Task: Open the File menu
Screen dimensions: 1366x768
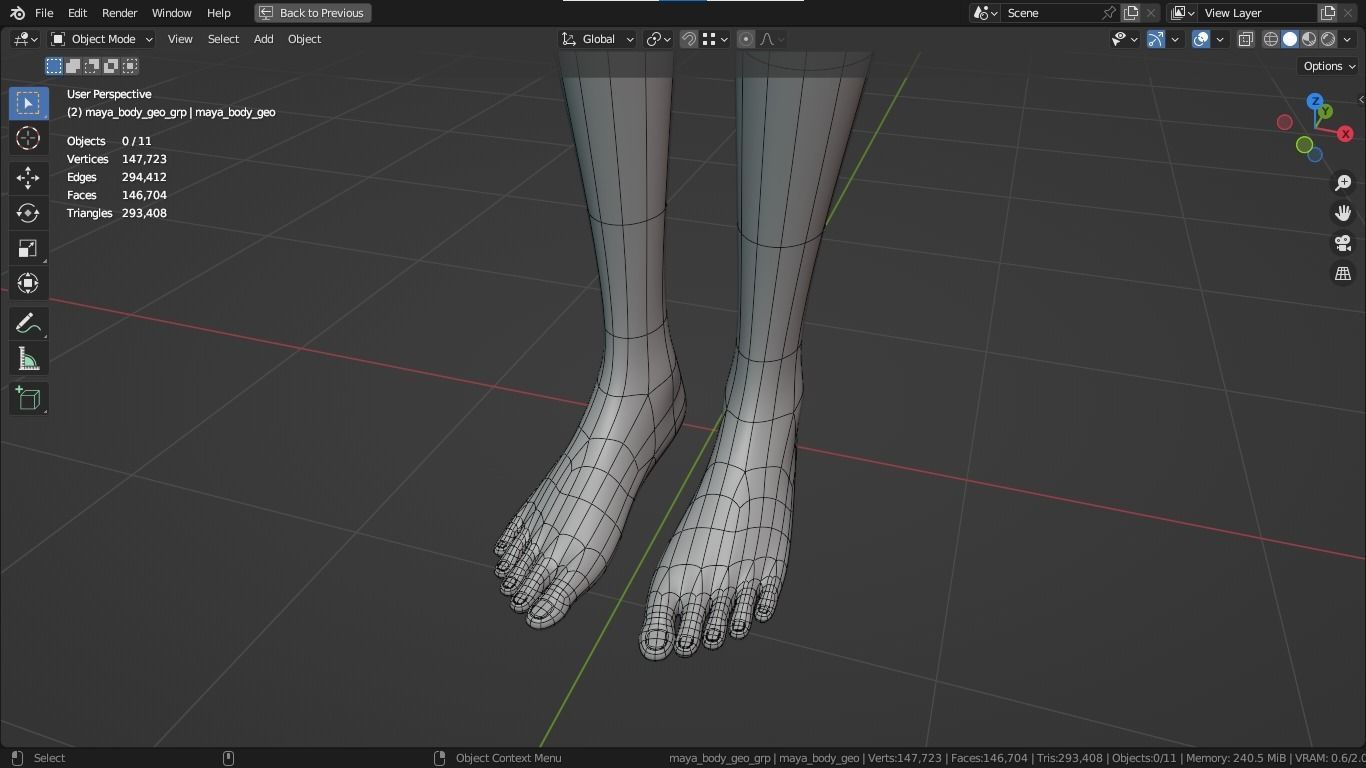Action: (x=44, y=13)
